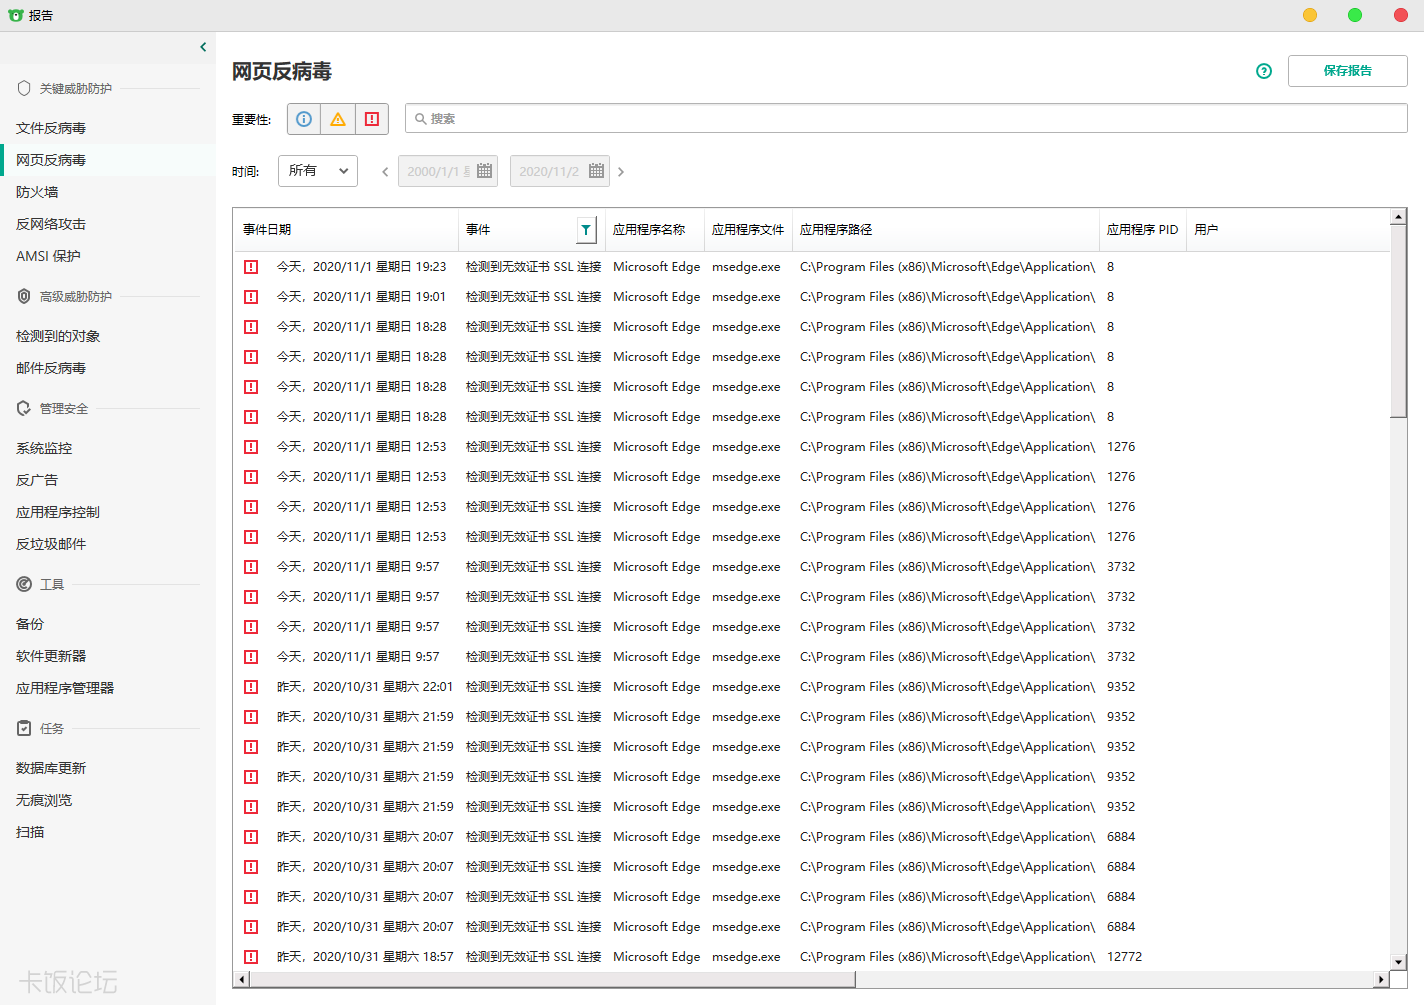Click the search field magnifier icon
Image resolution: width=1424 pixels, height=1005 pixels.
(x=421, y=119)
